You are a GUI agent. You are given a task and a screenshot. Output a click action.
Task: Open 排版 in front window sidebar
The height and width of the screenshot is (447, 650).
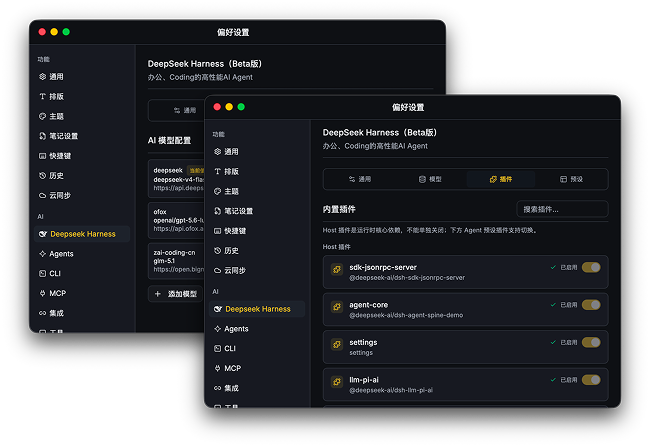tap(226, 172)
